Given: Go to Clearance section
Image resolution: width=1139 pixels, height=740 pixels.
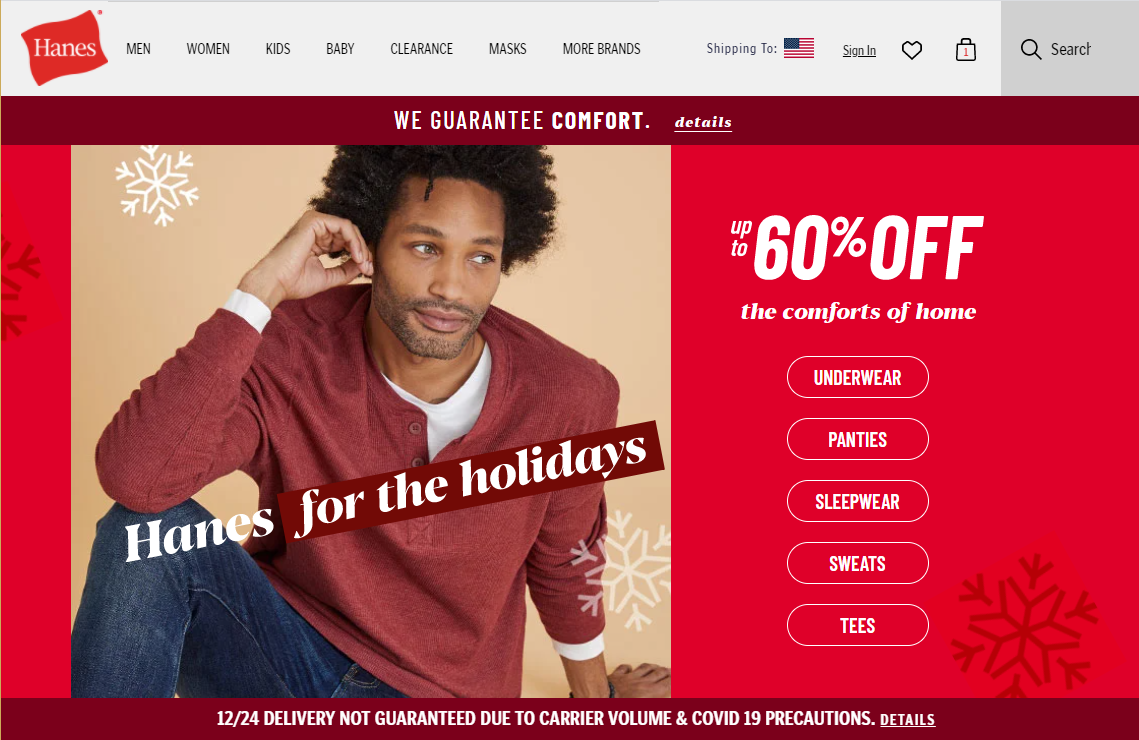Looking at the screenshot, I should 421,49.
